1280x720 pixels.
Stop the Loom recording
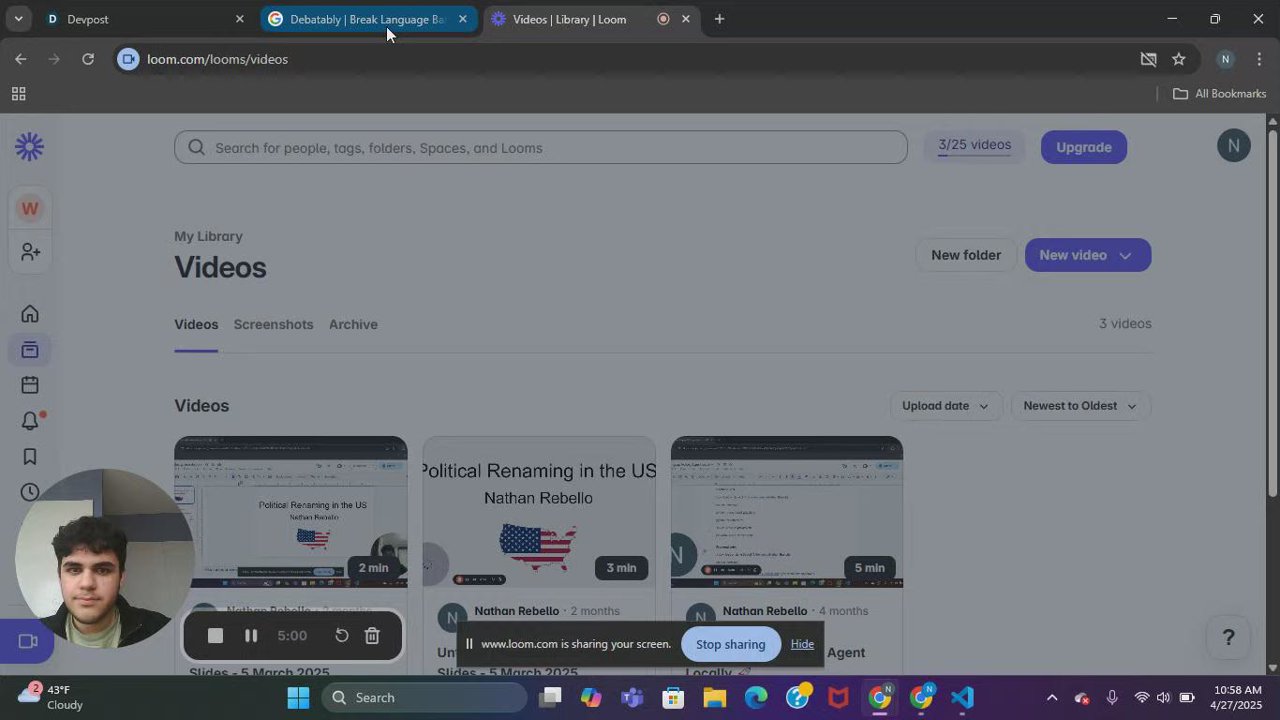pos(215,636)
